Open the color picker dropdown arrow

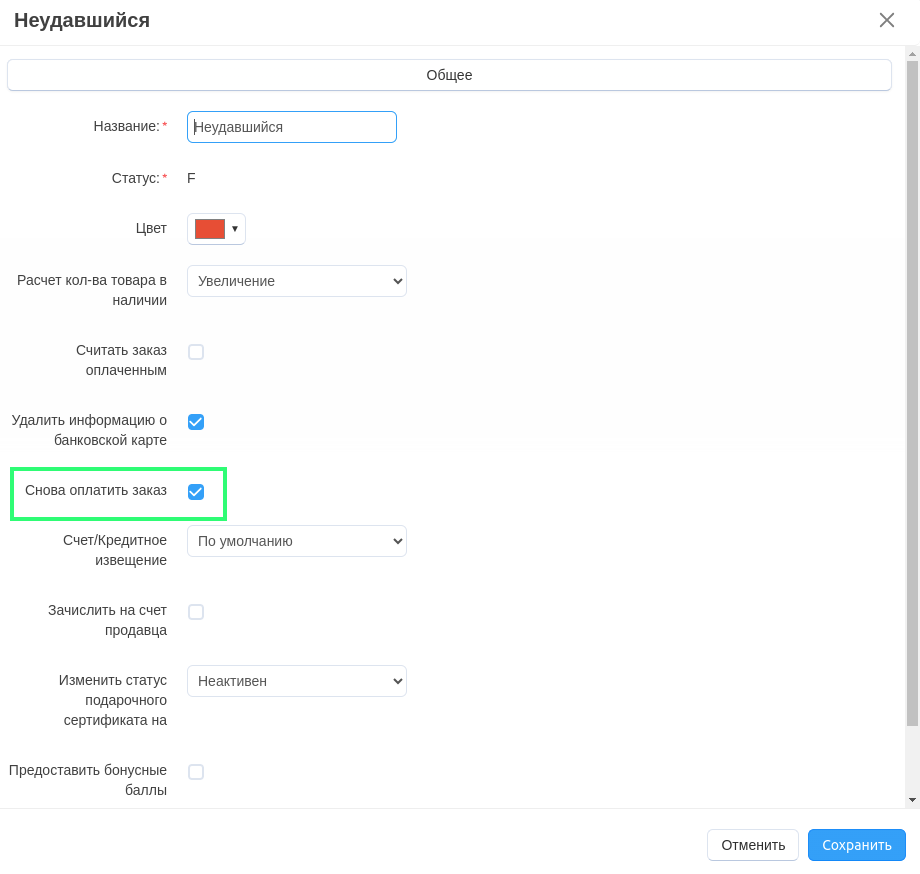tap(235, 229)
